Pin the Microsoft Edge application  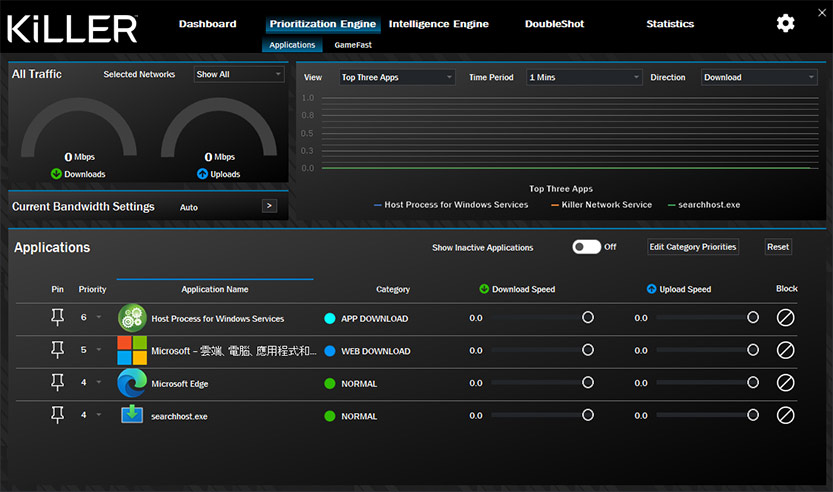(x=57, y=383)
